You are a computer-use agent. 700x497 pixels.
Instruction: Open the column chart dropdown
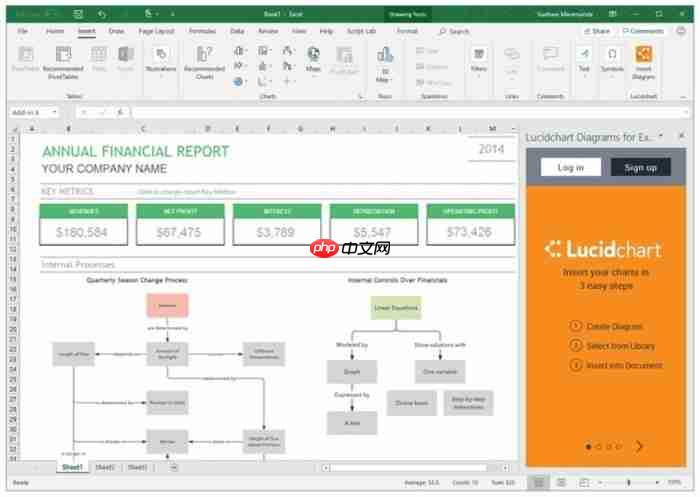[x=239, y=51]
